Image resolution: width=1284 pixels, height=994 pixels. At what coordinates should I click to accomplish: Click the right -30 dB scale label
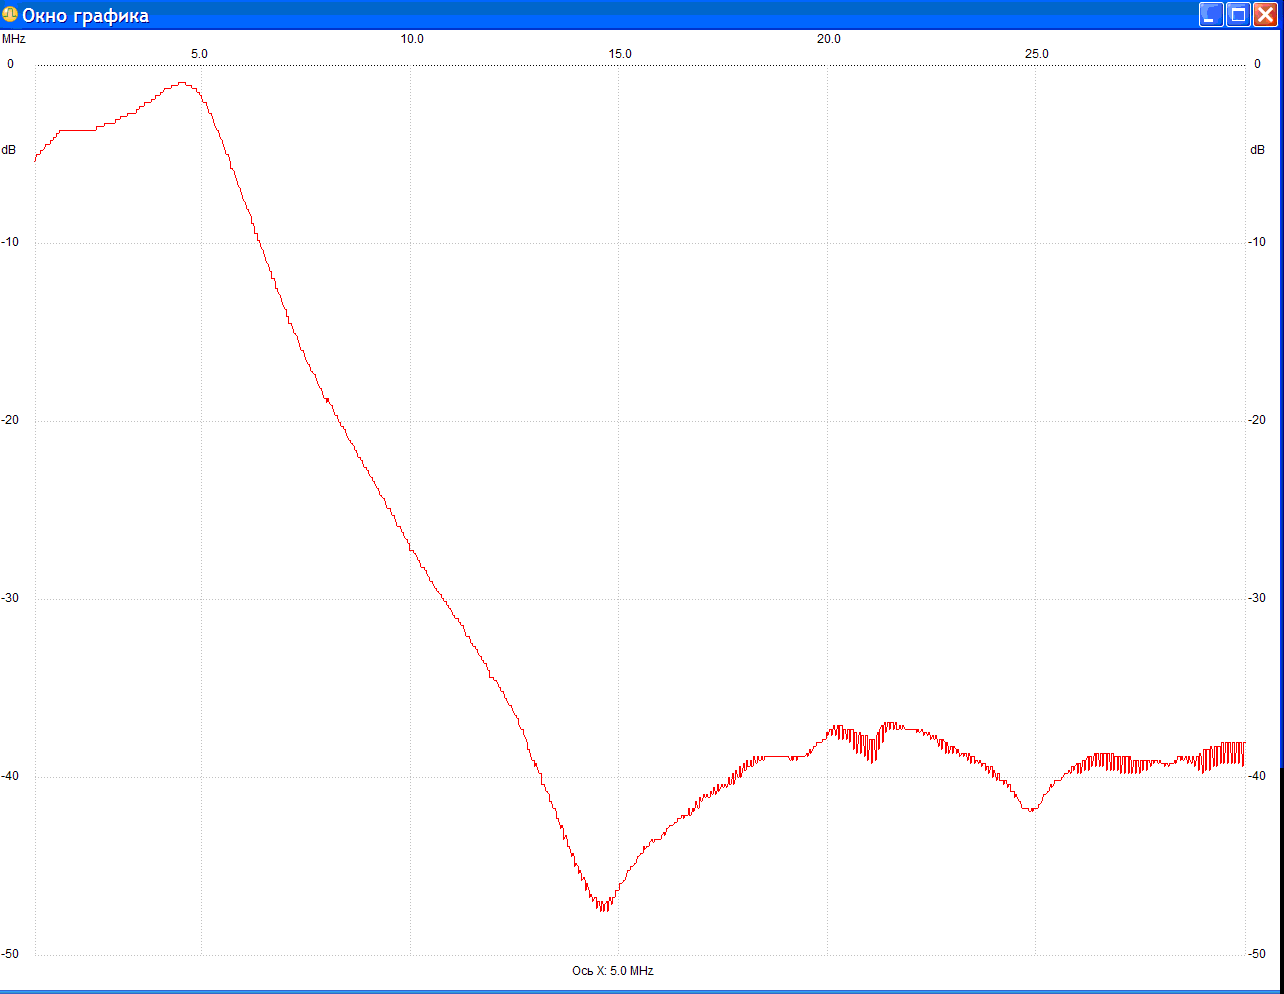point(1257,598)
